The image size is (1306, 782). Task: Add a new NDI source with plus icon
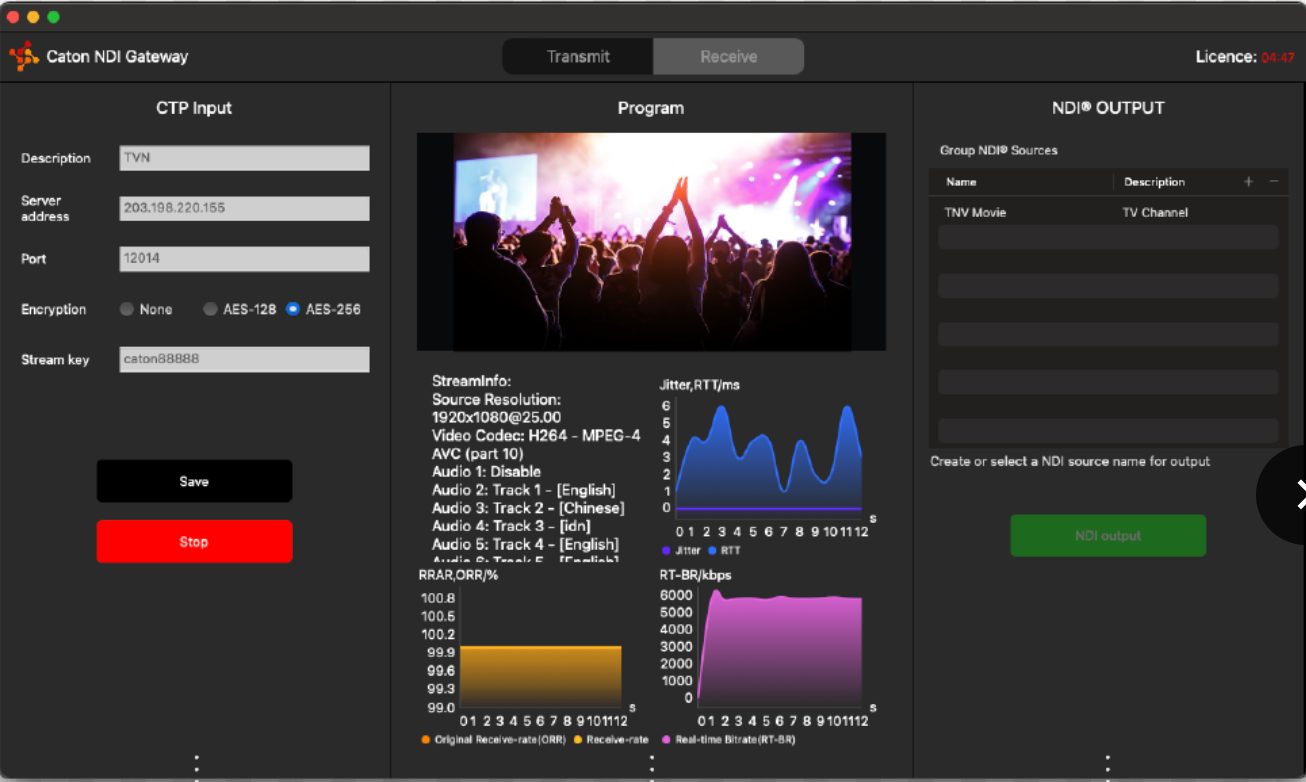coord(1248,182)
